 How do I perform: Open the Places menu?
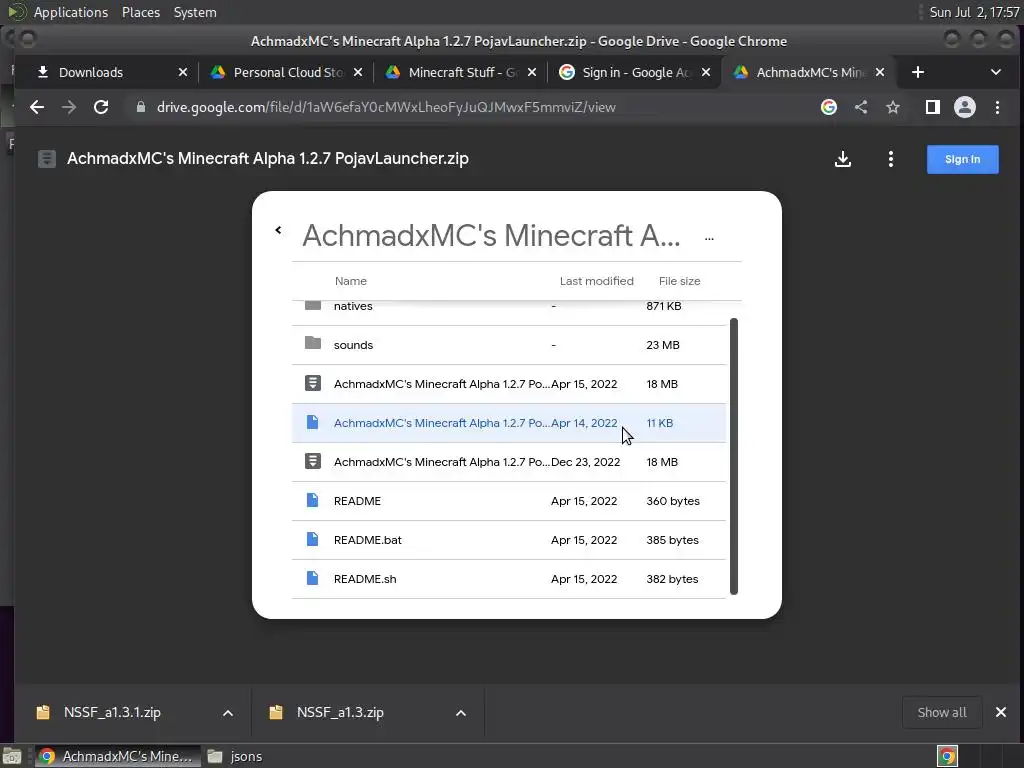coord(141,12)
